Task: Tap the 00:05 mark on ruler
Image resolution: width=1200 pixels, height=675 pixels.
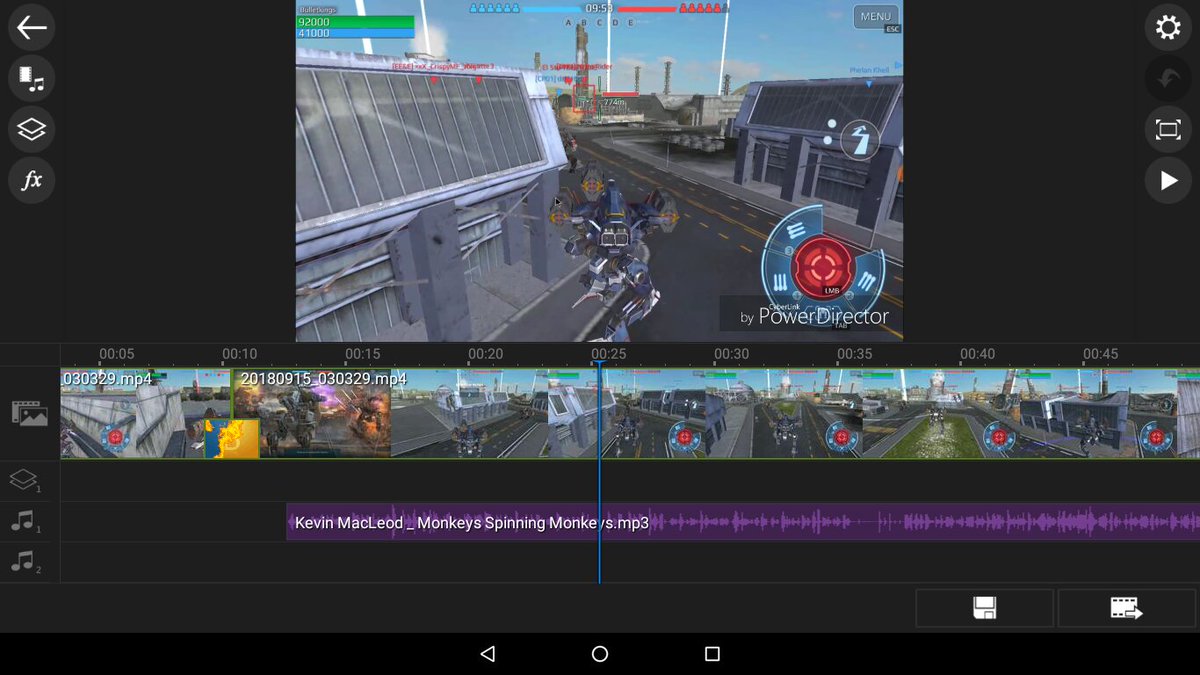Action: (116, 354)
